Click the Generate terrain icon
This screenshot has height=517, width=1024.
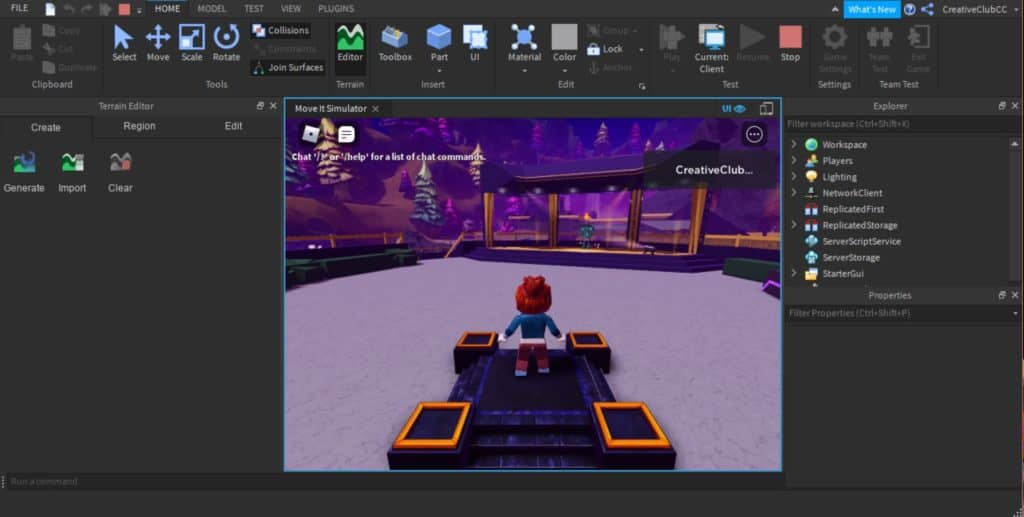pyautogui.click(x=24, y=163)
